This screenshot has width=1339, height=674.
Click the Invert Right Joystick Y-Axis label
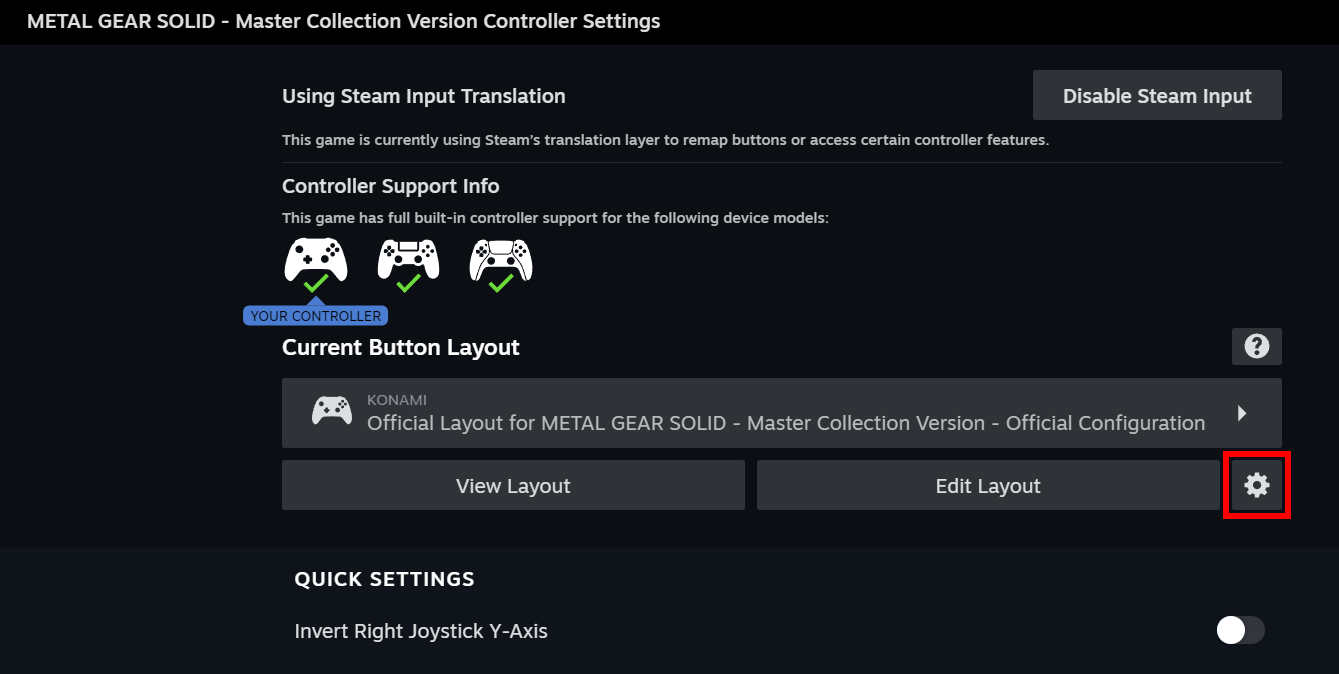click(x=421, y=631)
